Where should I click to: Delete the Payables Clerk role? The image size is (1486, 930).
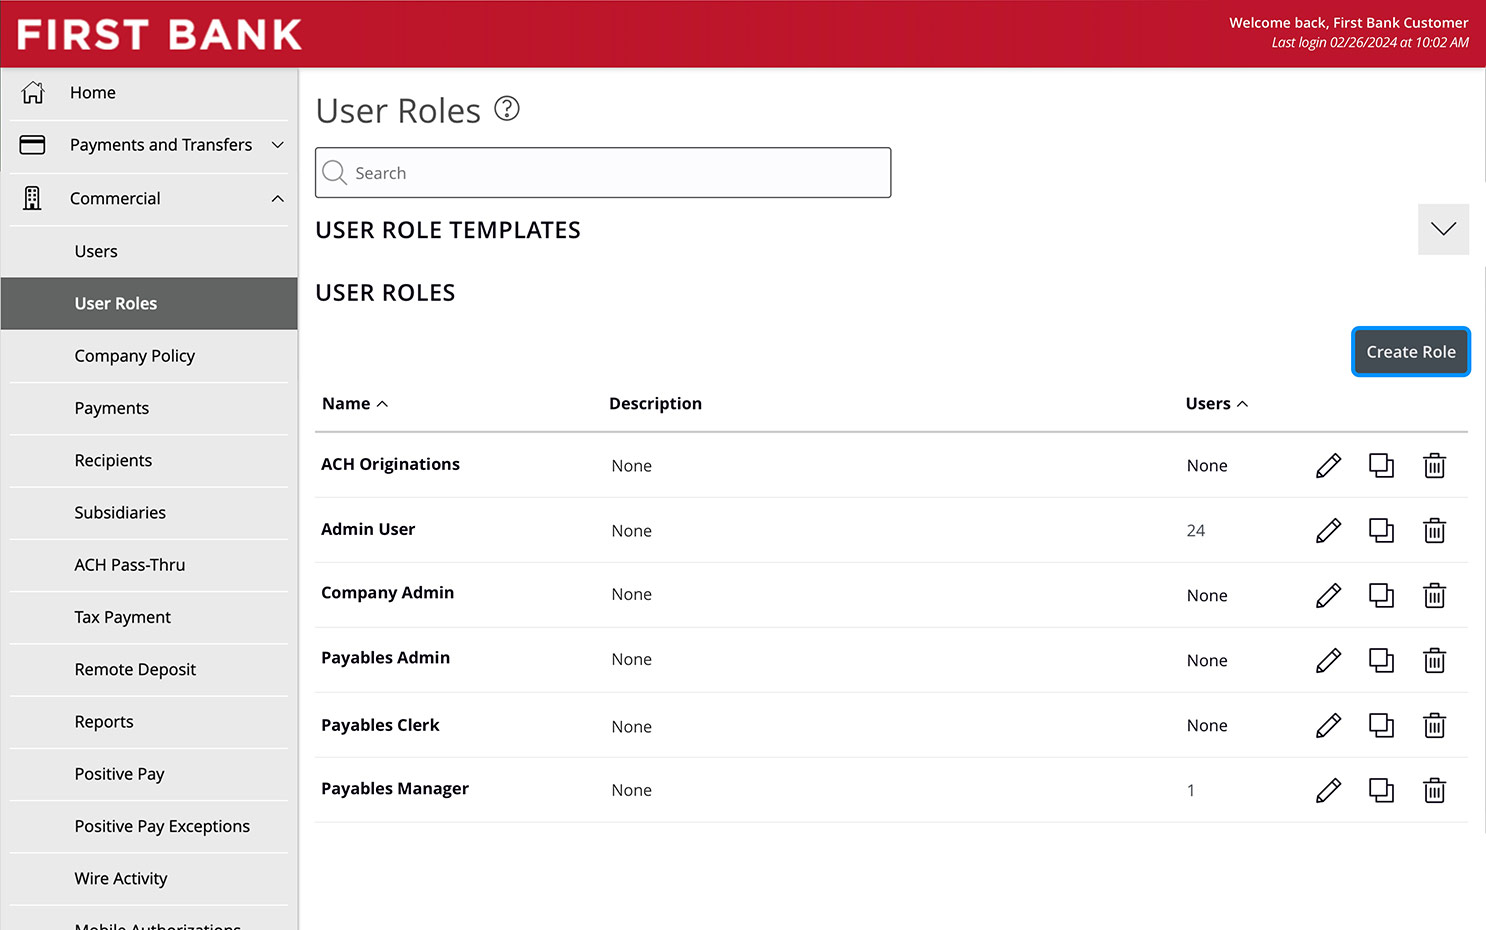(1434, 726)
